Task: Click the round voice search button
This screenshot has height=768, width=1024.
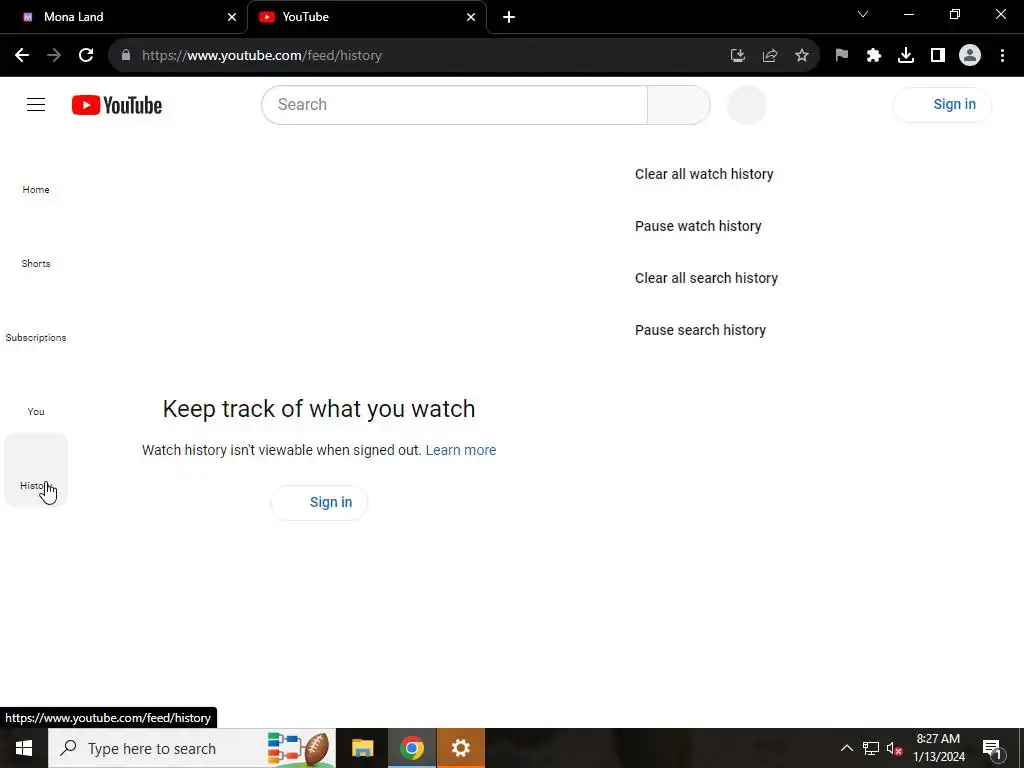Action: click(x=746, y=104)
